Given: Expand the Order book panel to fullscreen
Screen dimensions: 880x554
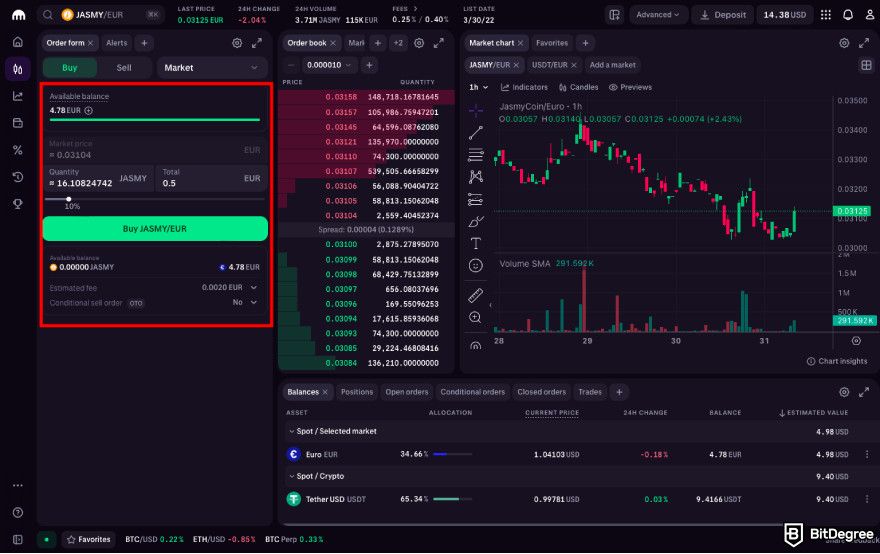Looking at the screenshot, I should pos(439,43).
